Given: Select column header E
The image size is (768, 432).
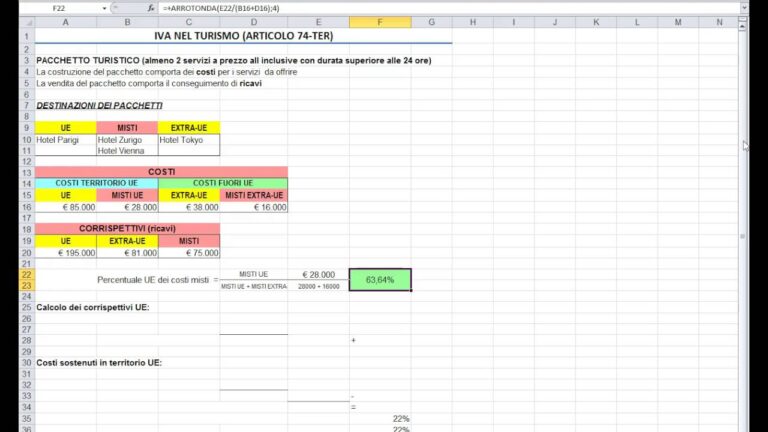Looking at the screenshot, I should (x=318, y=23).
